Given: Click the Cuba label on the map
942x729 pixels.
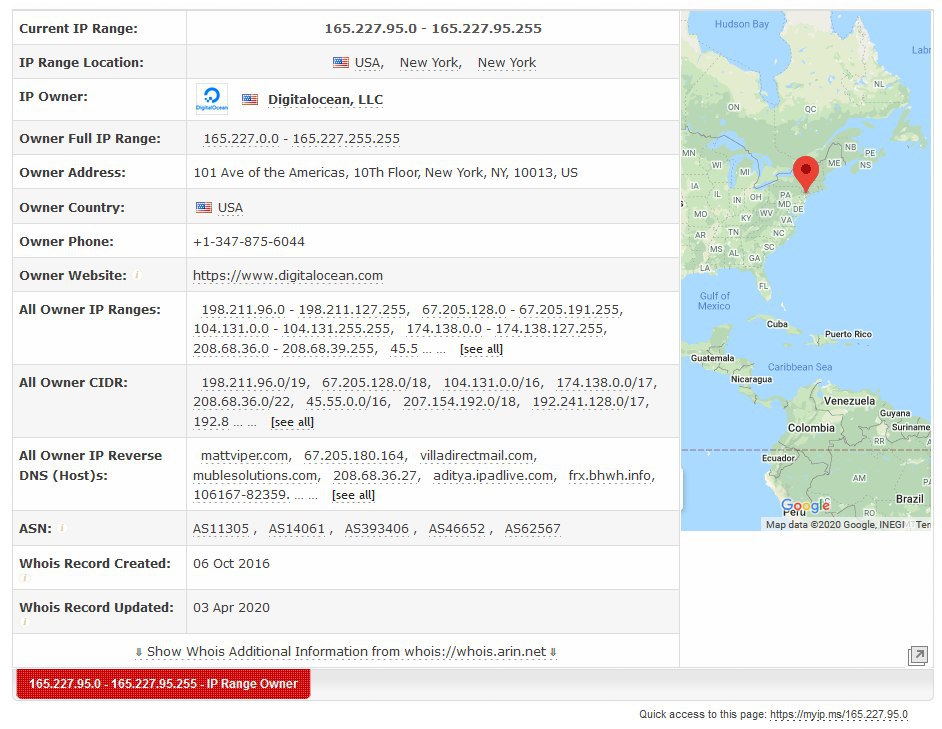Looking at the screenshot, I should point(777,324).
